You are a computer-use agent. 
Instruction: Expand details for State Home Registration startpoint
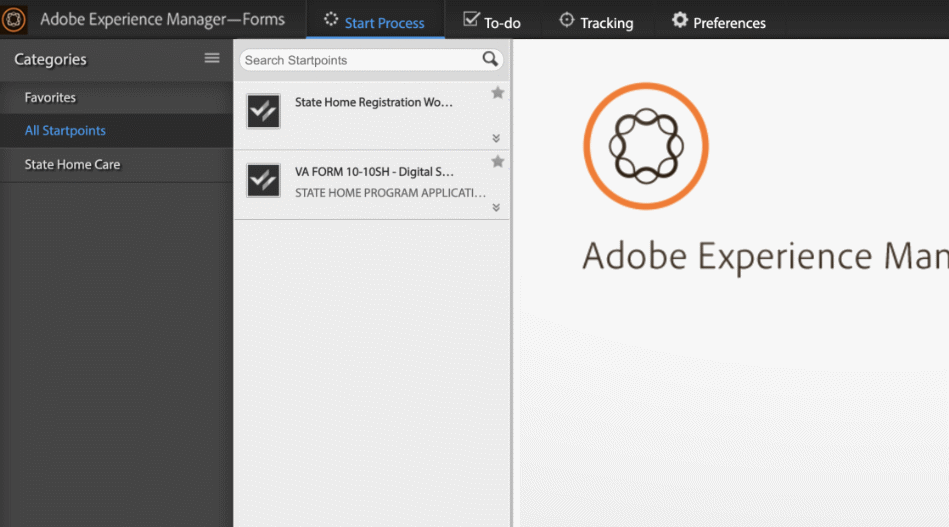[496, 139]
